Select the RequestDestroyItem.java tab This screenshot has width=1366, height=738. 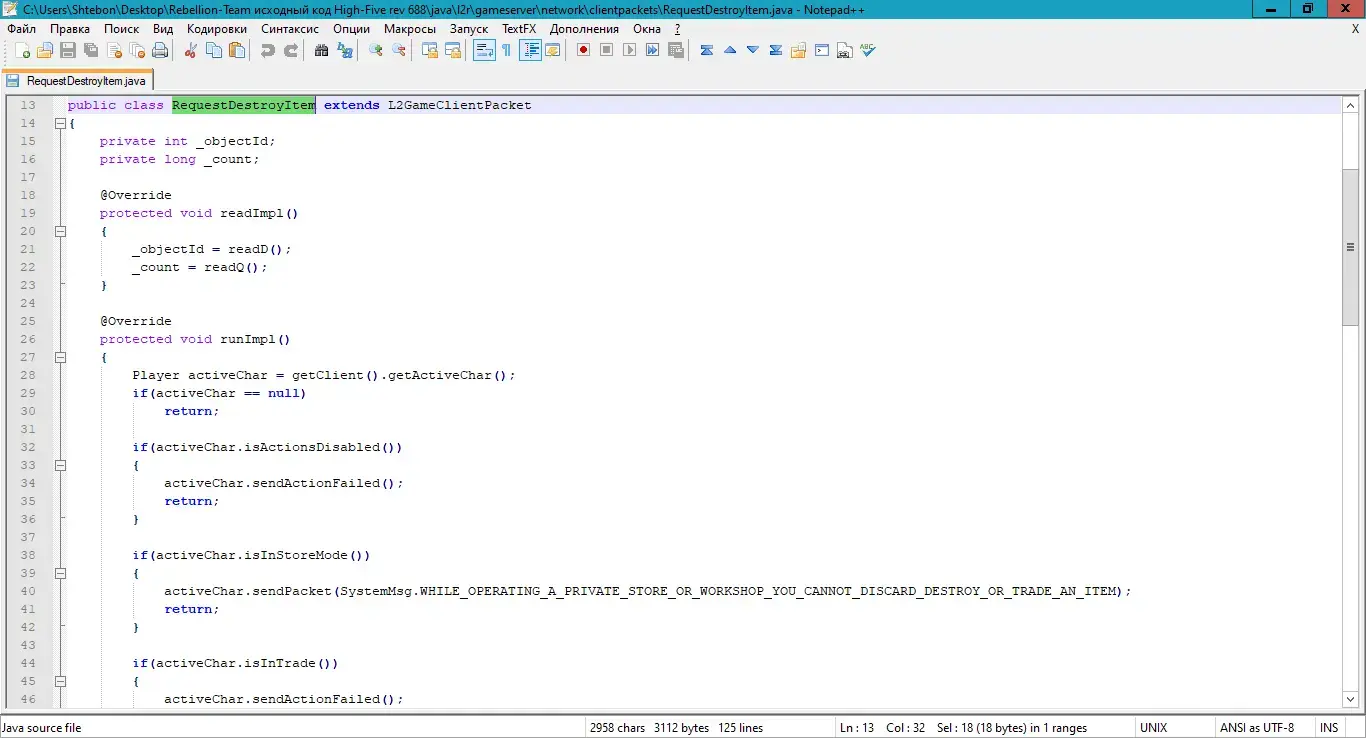coord(78,80)
